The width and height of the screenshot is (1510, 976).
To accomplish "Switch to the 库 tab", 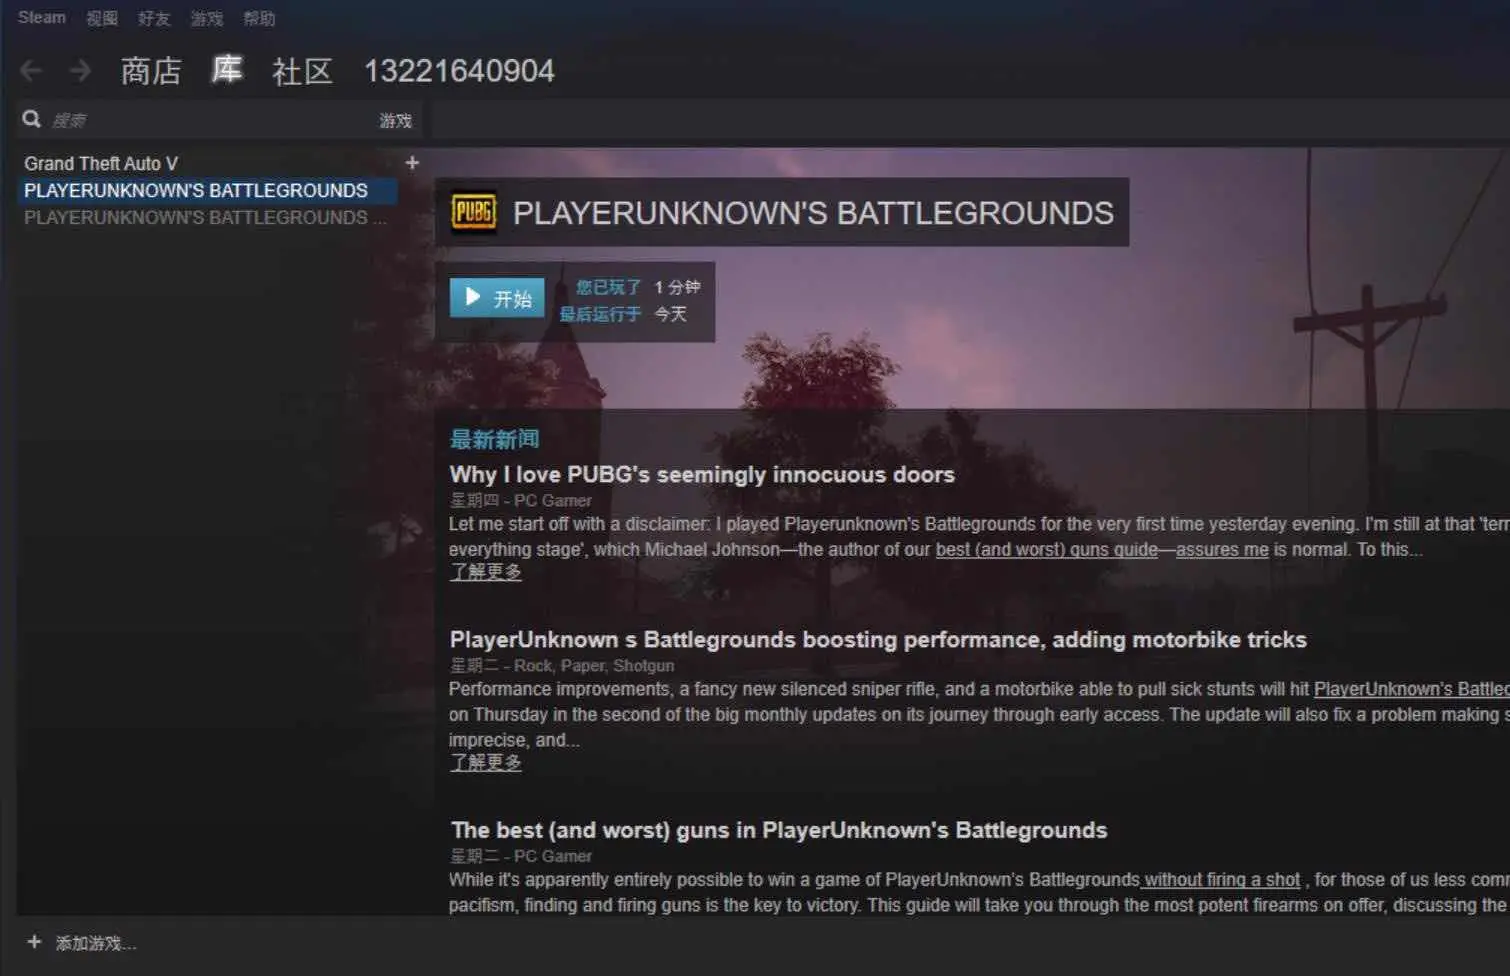I will 227,69.
